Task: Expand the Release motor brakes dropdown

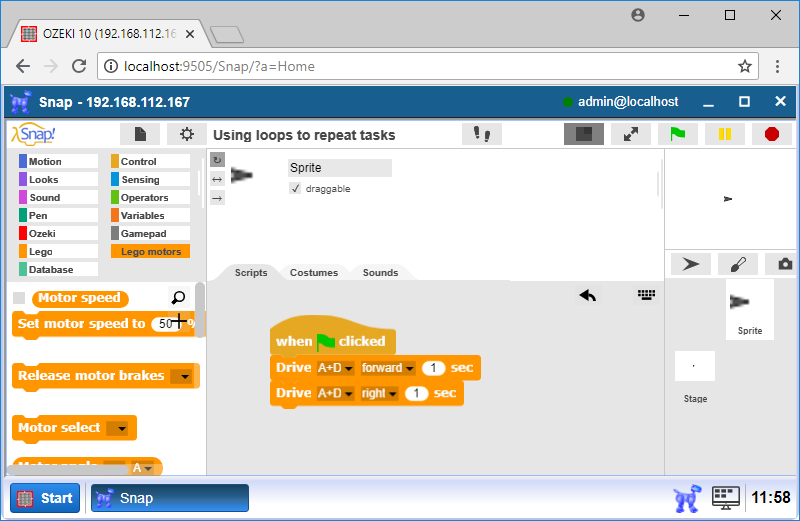Action: 181,376
